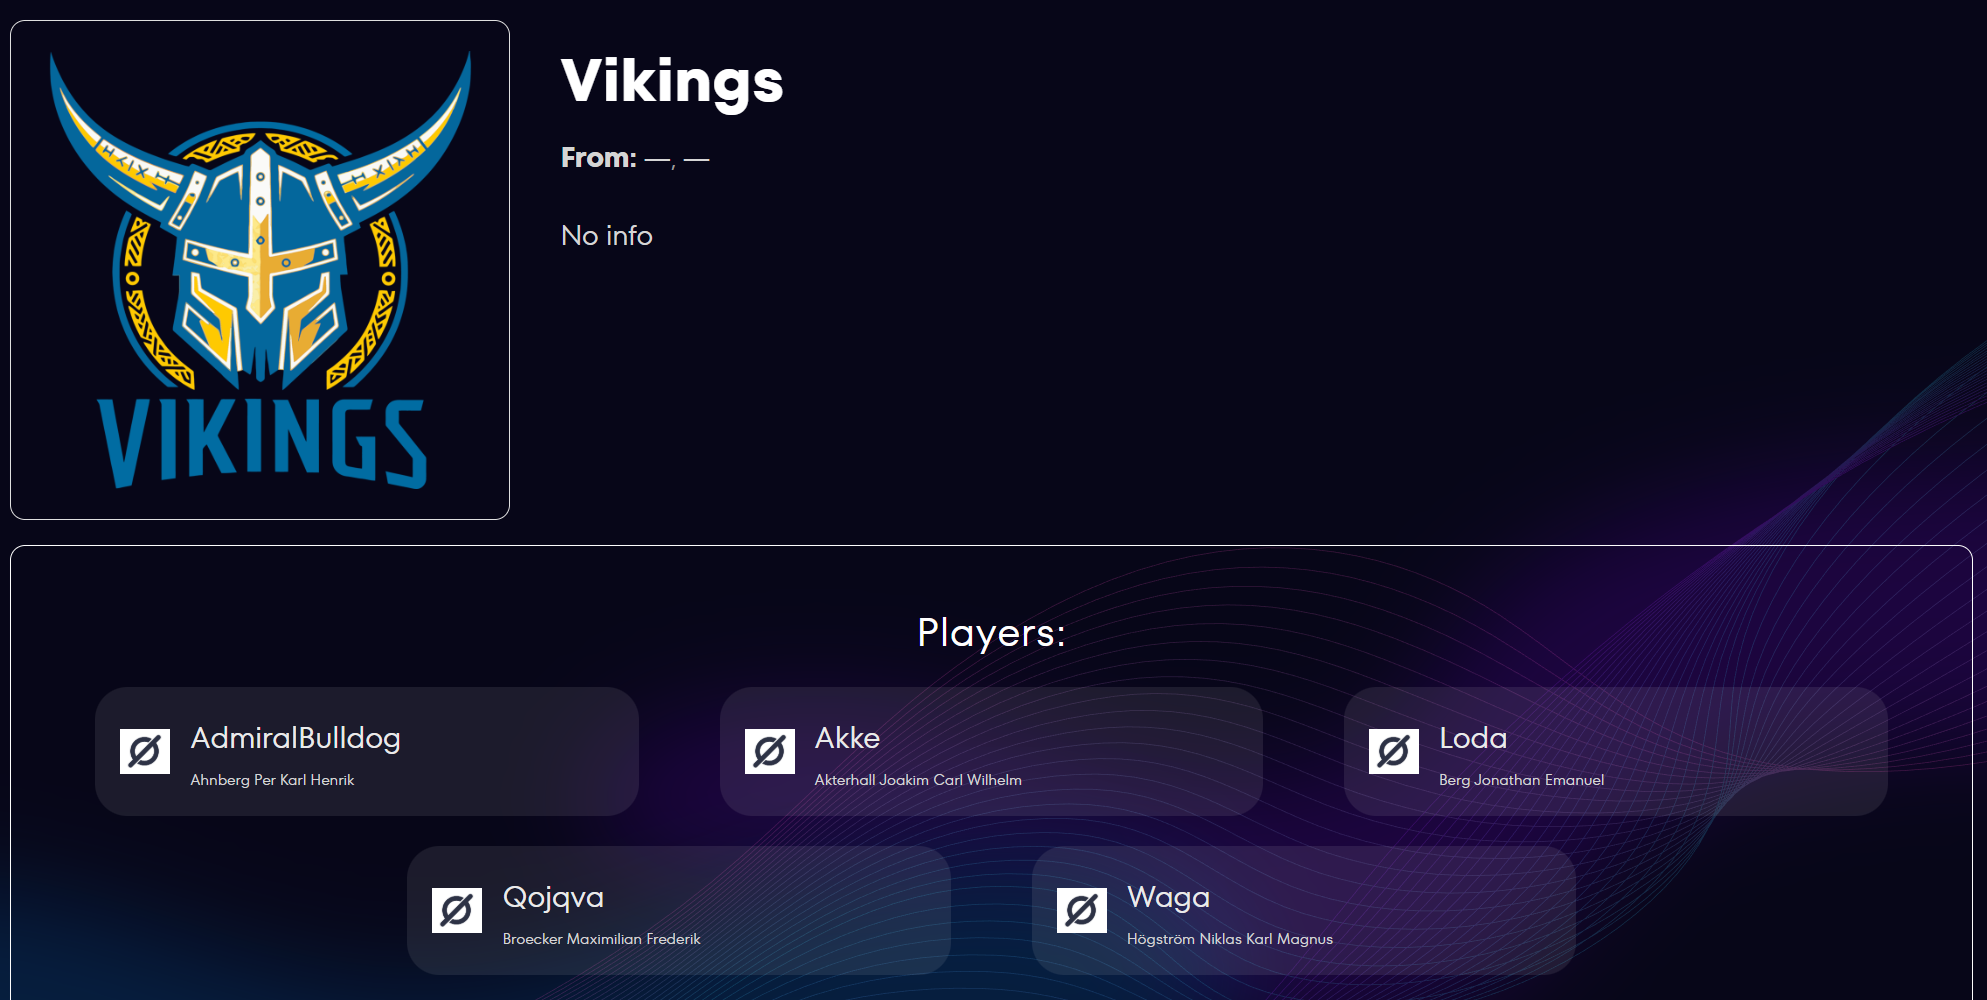
Task: Click real name 'Berg Jonathan Emanuel'
Action: (1521, 780)
